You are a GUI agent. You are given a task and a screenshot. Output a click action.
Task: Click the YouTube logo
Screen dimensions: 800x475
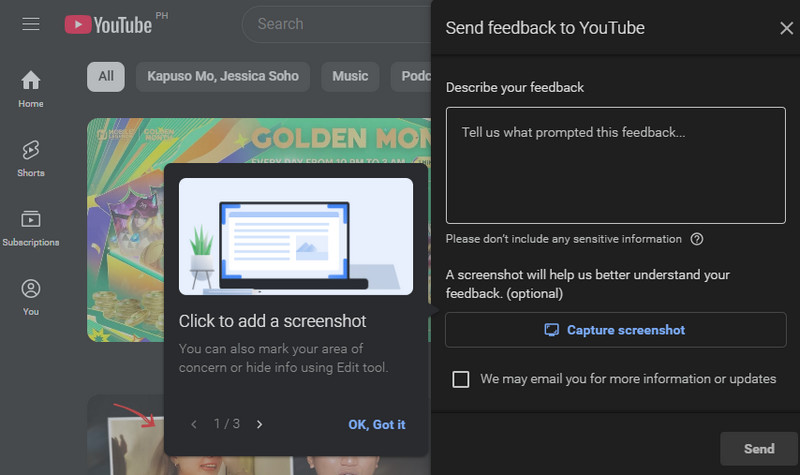tap(108, 24)
